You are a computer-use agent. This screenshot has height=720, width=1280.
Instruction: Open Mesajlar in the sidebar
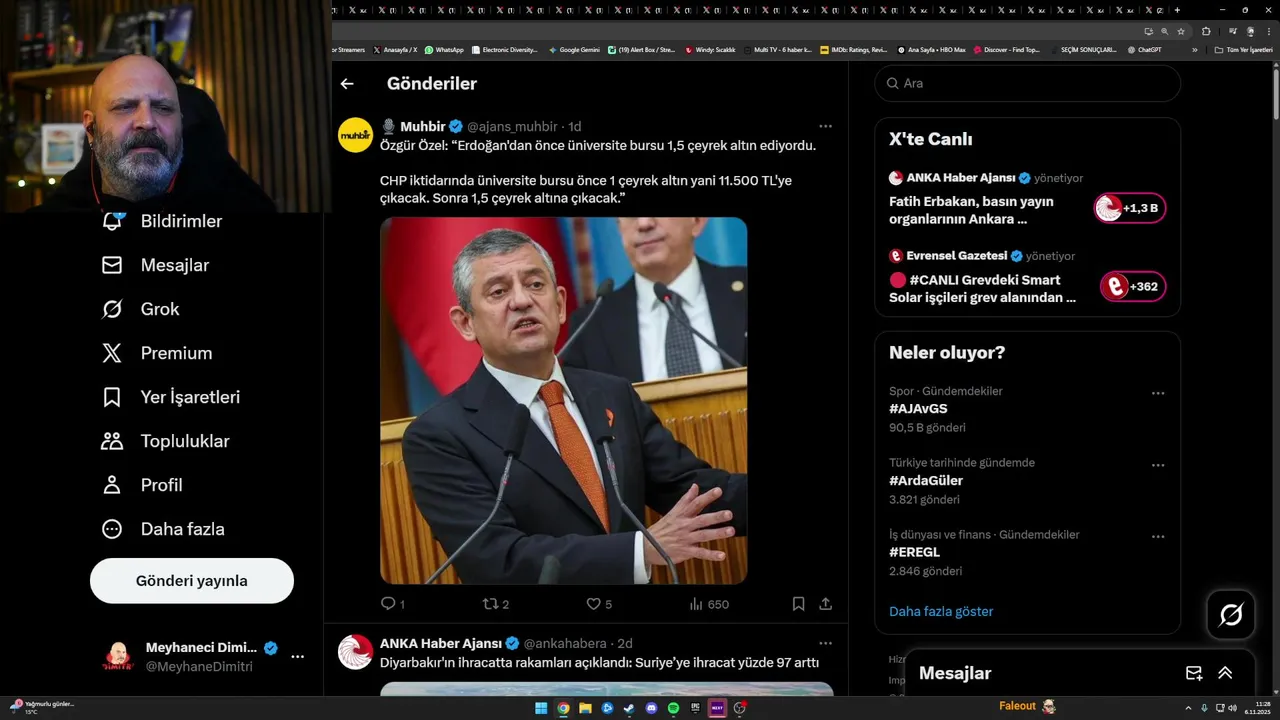click(x=156, y=265)
